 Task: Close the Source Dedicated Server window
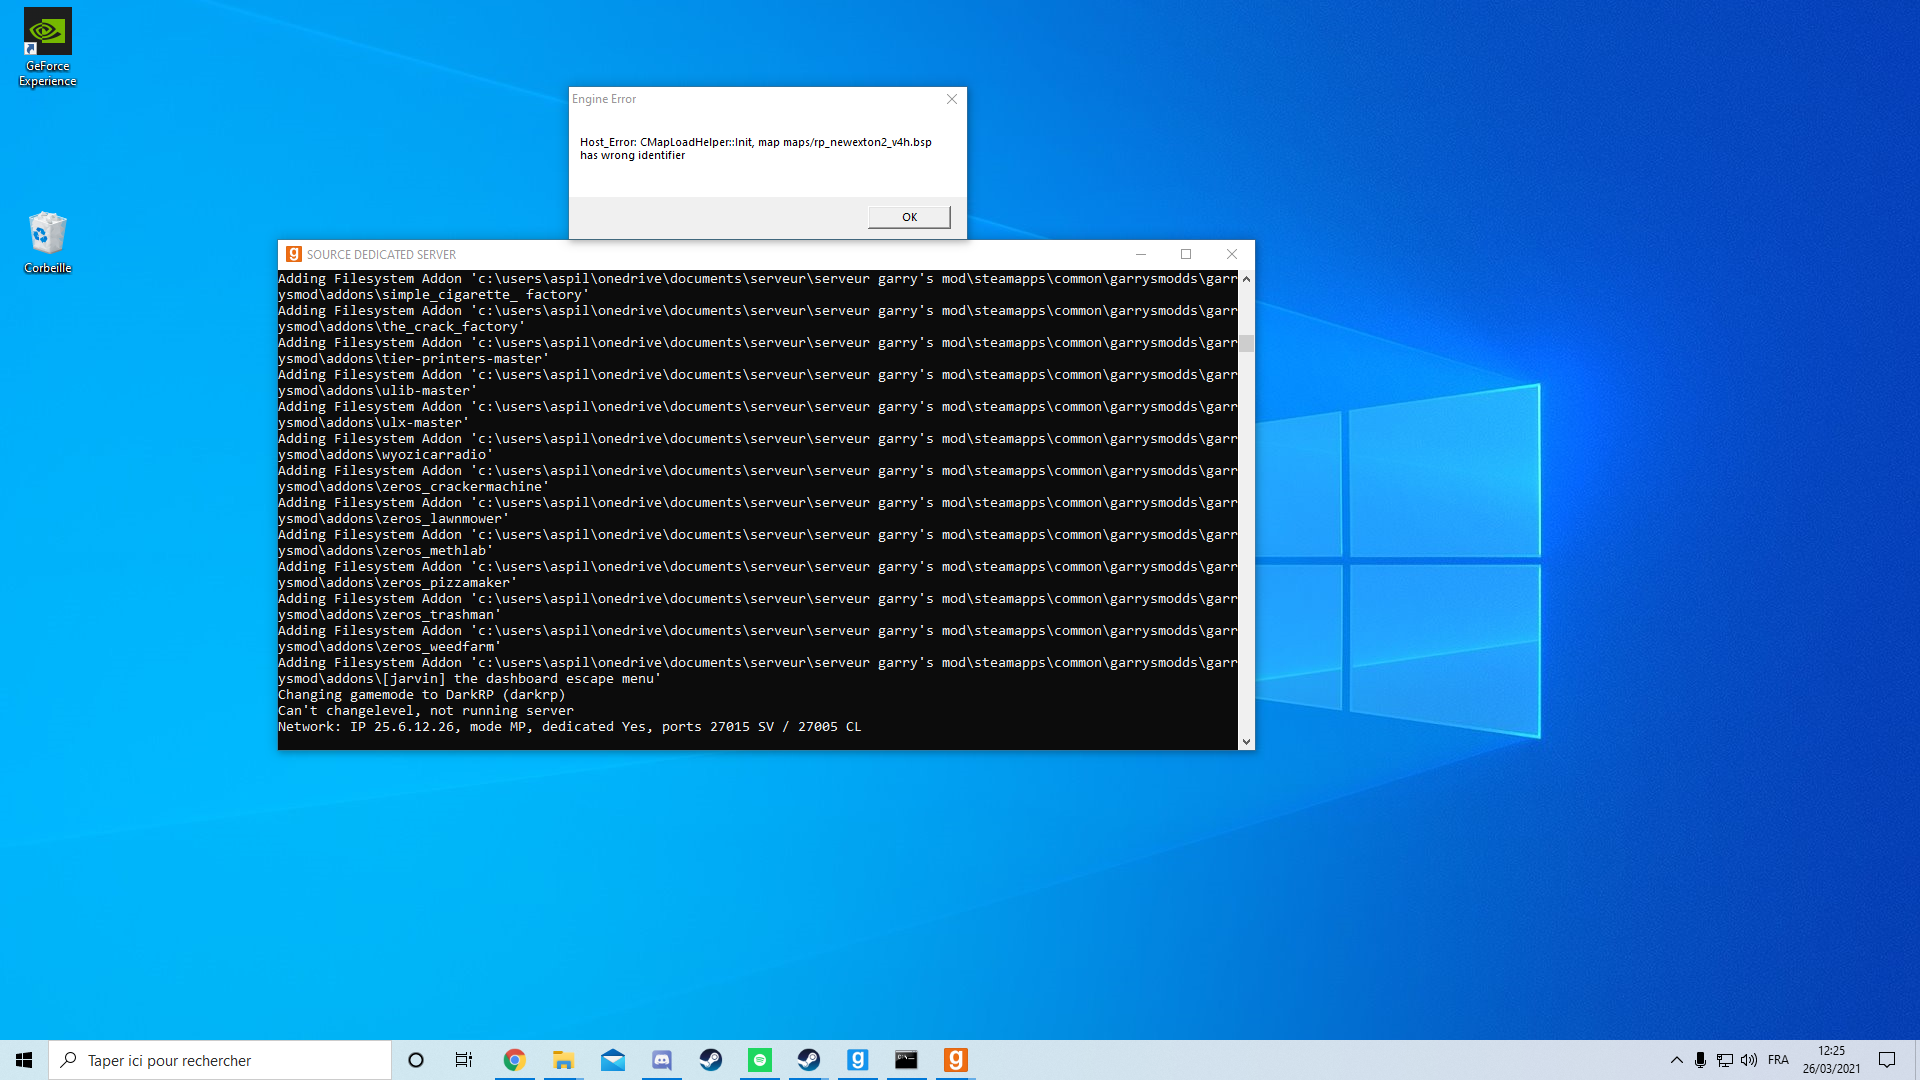[1232, 254]
